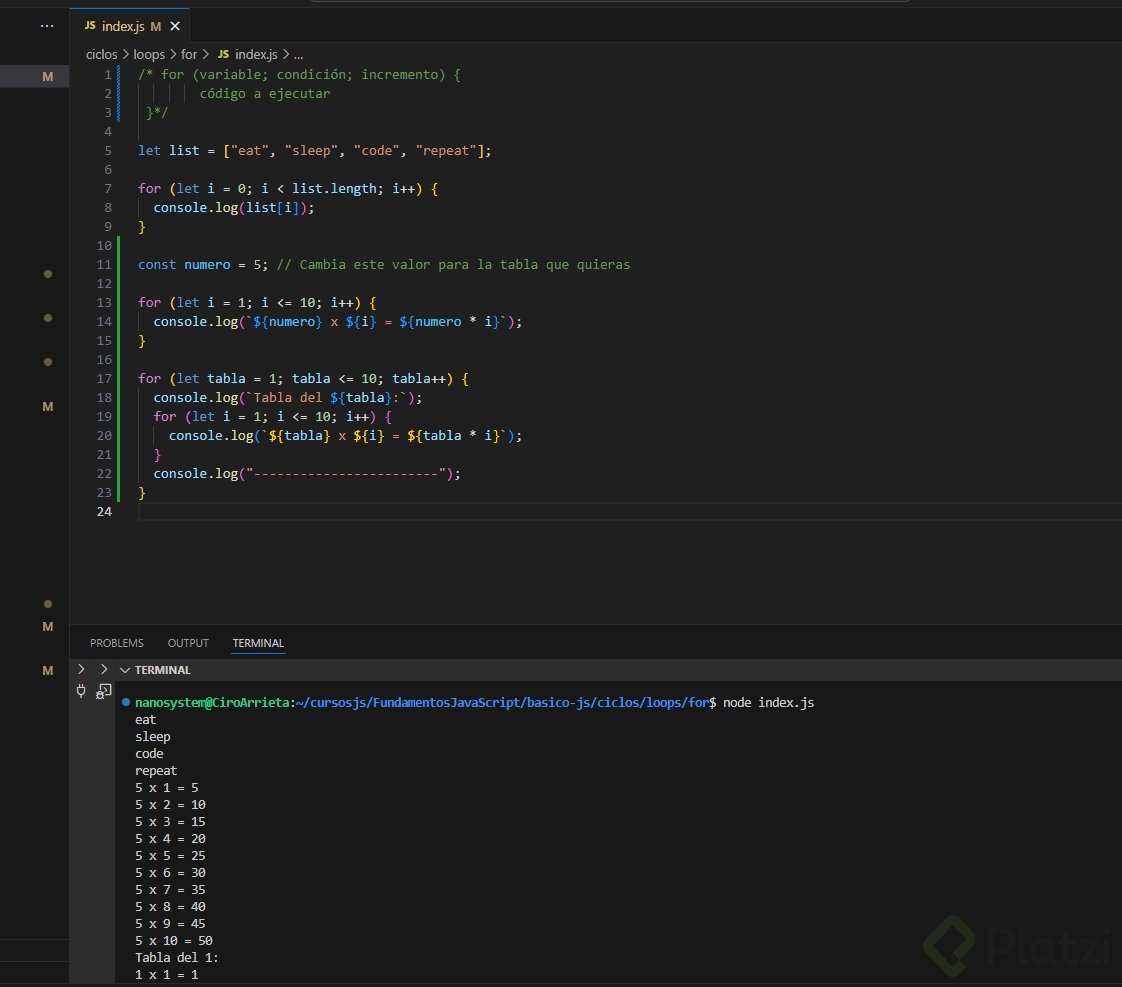Screen dimensions: 1122x987
Task: Click the terminal window icon next to the plug
Action: (x=103, y=691)
